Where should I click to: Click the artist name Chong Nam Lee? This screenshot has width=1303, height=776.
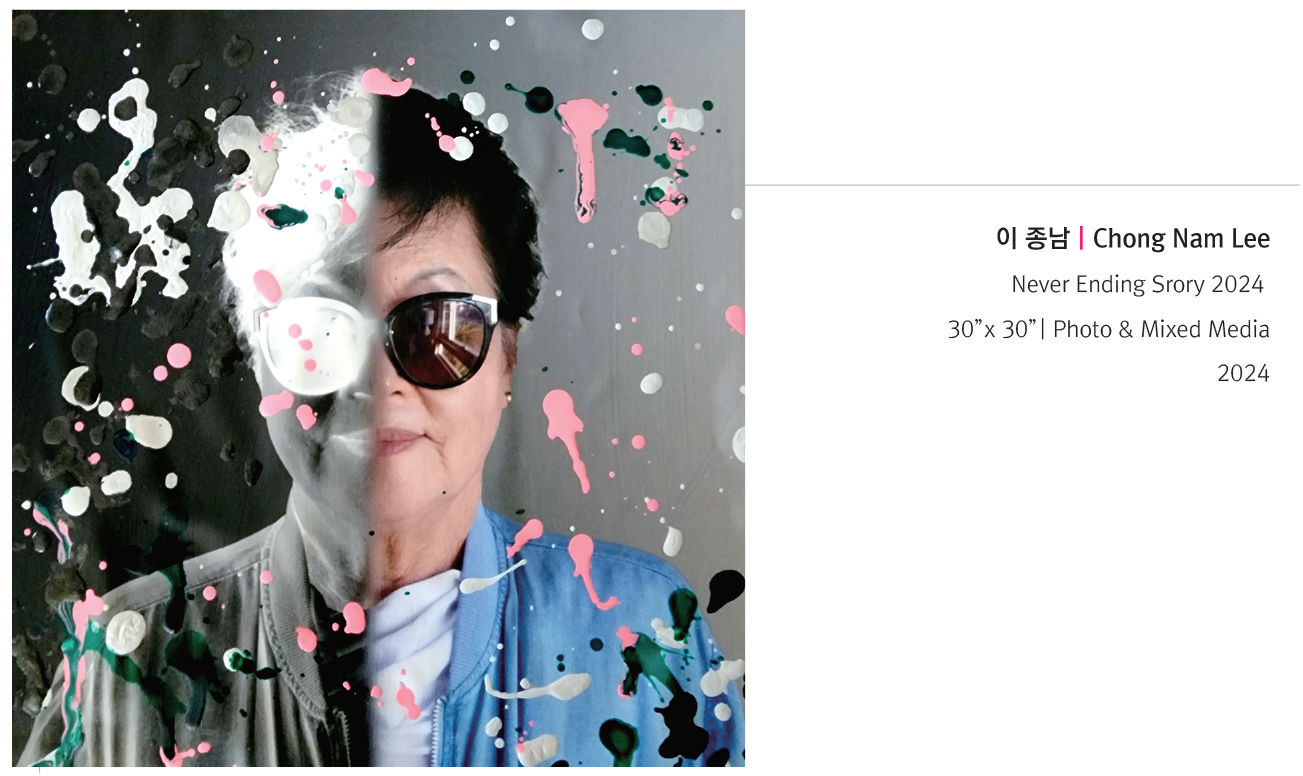point(1181,240)
